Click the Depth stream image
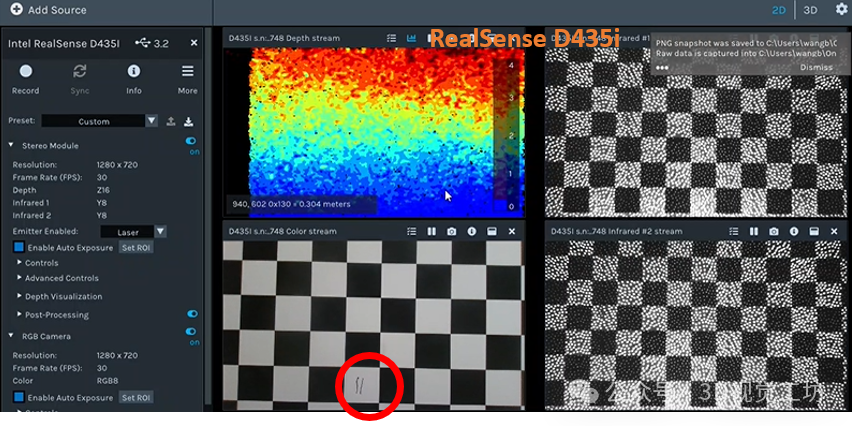Viewport: 852px width, 426px height. tap(374, 132)
